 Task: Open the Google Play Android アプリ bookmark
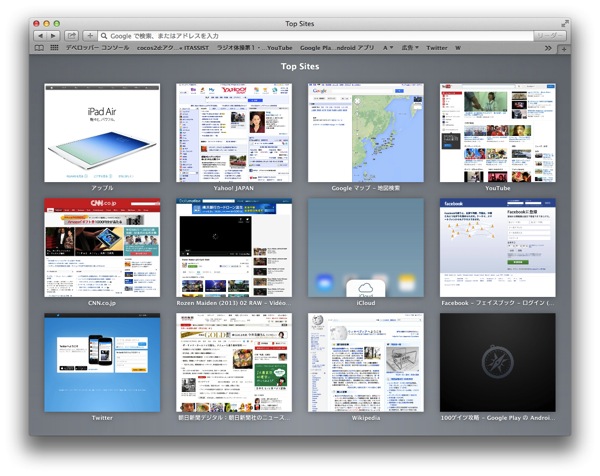tap(337, 48)
